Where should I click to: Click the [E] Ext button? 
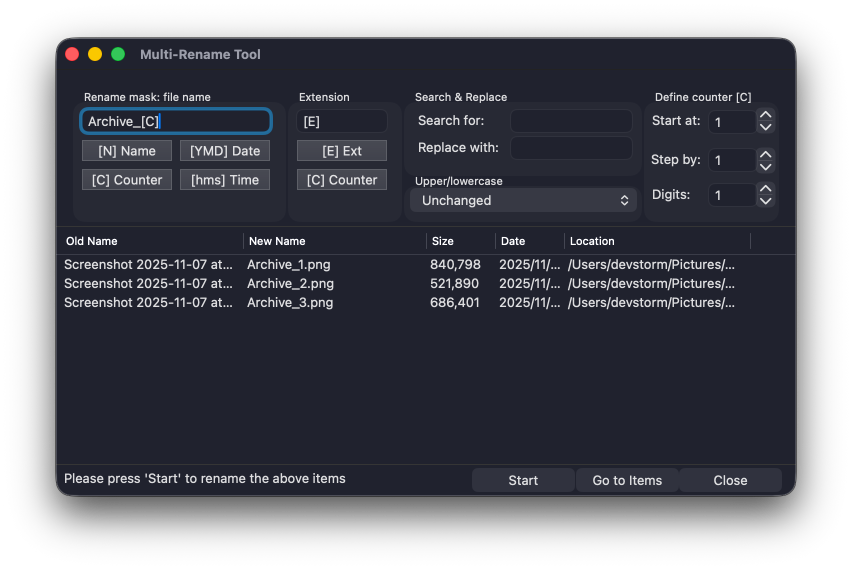tap(342, 151)
